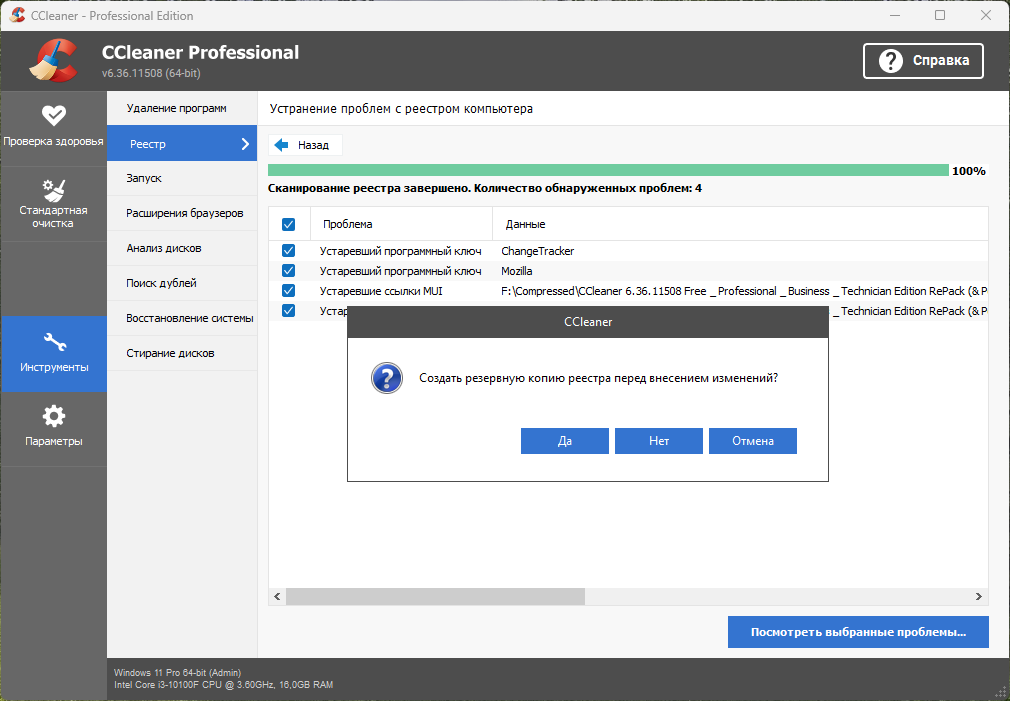Open Стирание дисков menu item
Image resolution: width=1010 pixels, height=701 pixels.
tap(182, 353)
